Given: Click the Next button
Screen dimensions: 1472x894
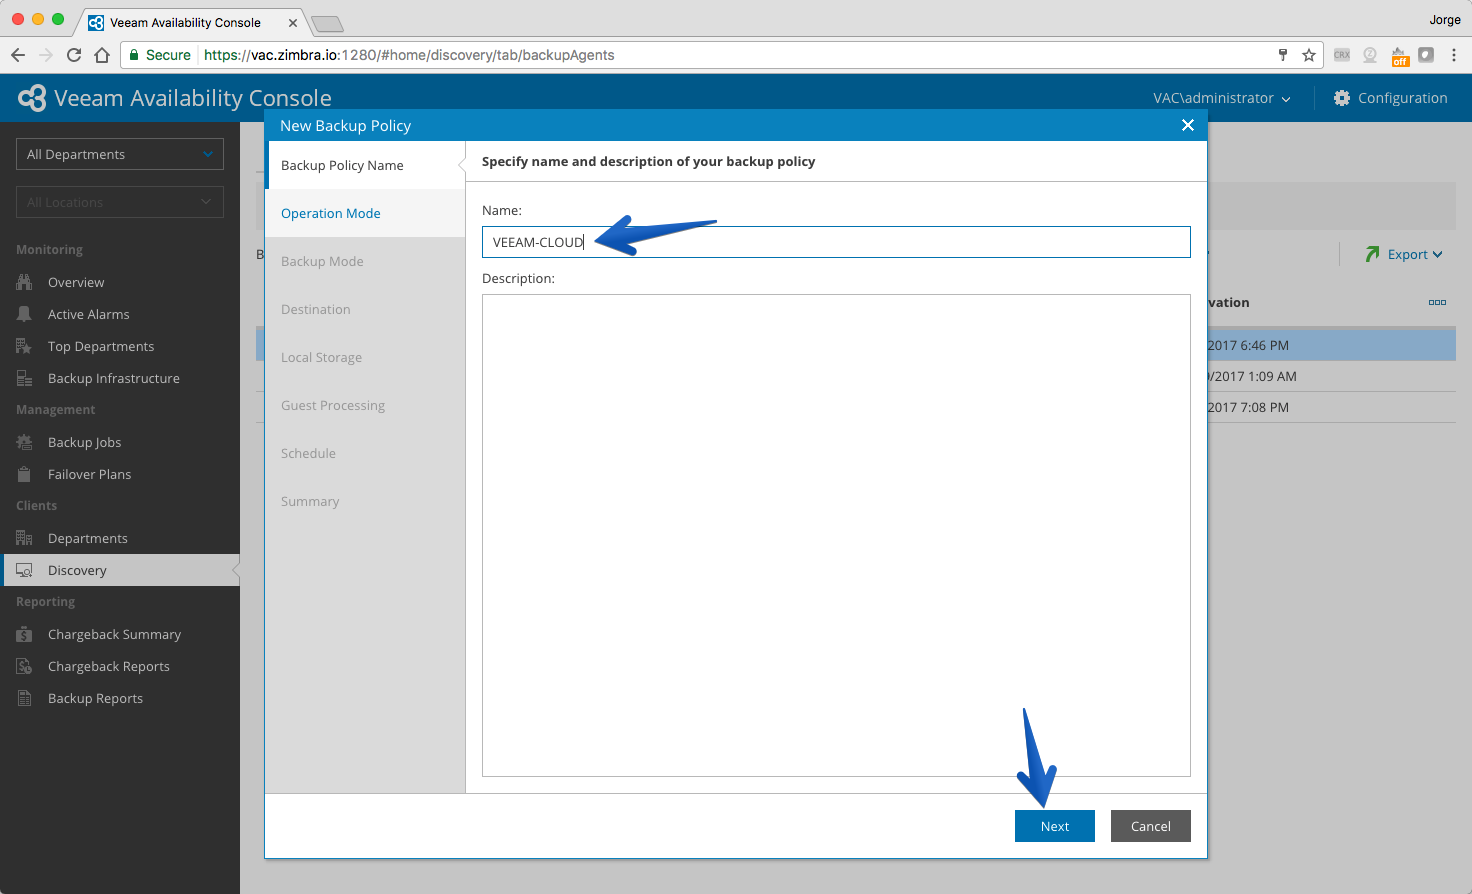Looking at the screenshot, I should (x=1055, y=826).
